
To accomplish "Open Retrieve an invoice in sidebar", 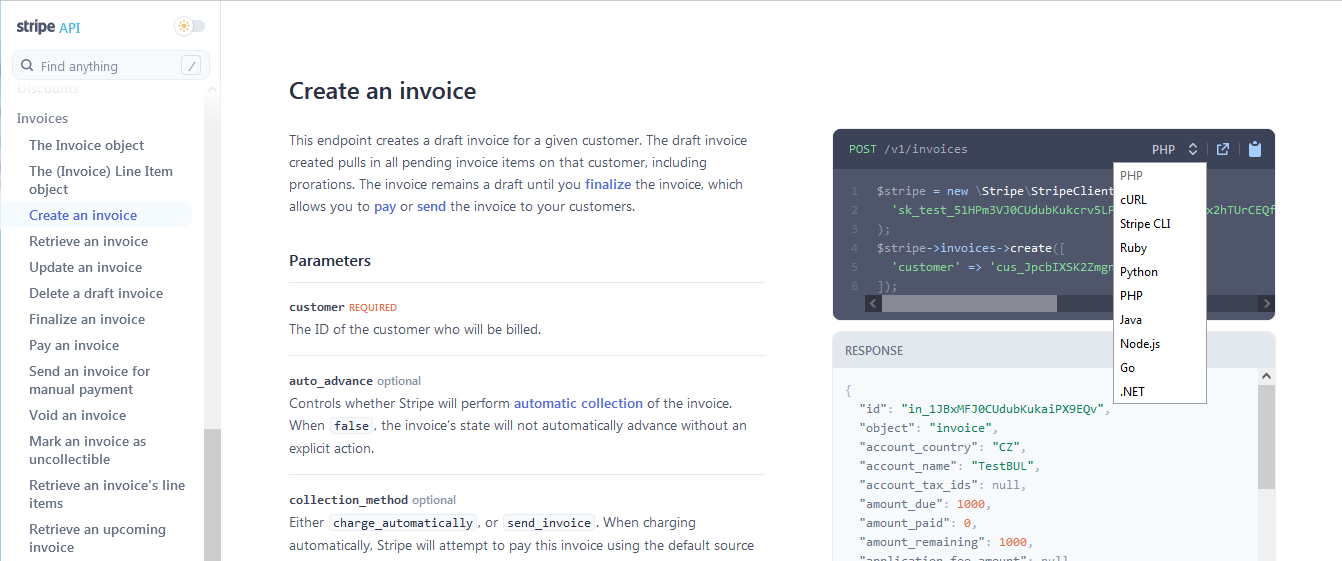I will tap(88, 241).
